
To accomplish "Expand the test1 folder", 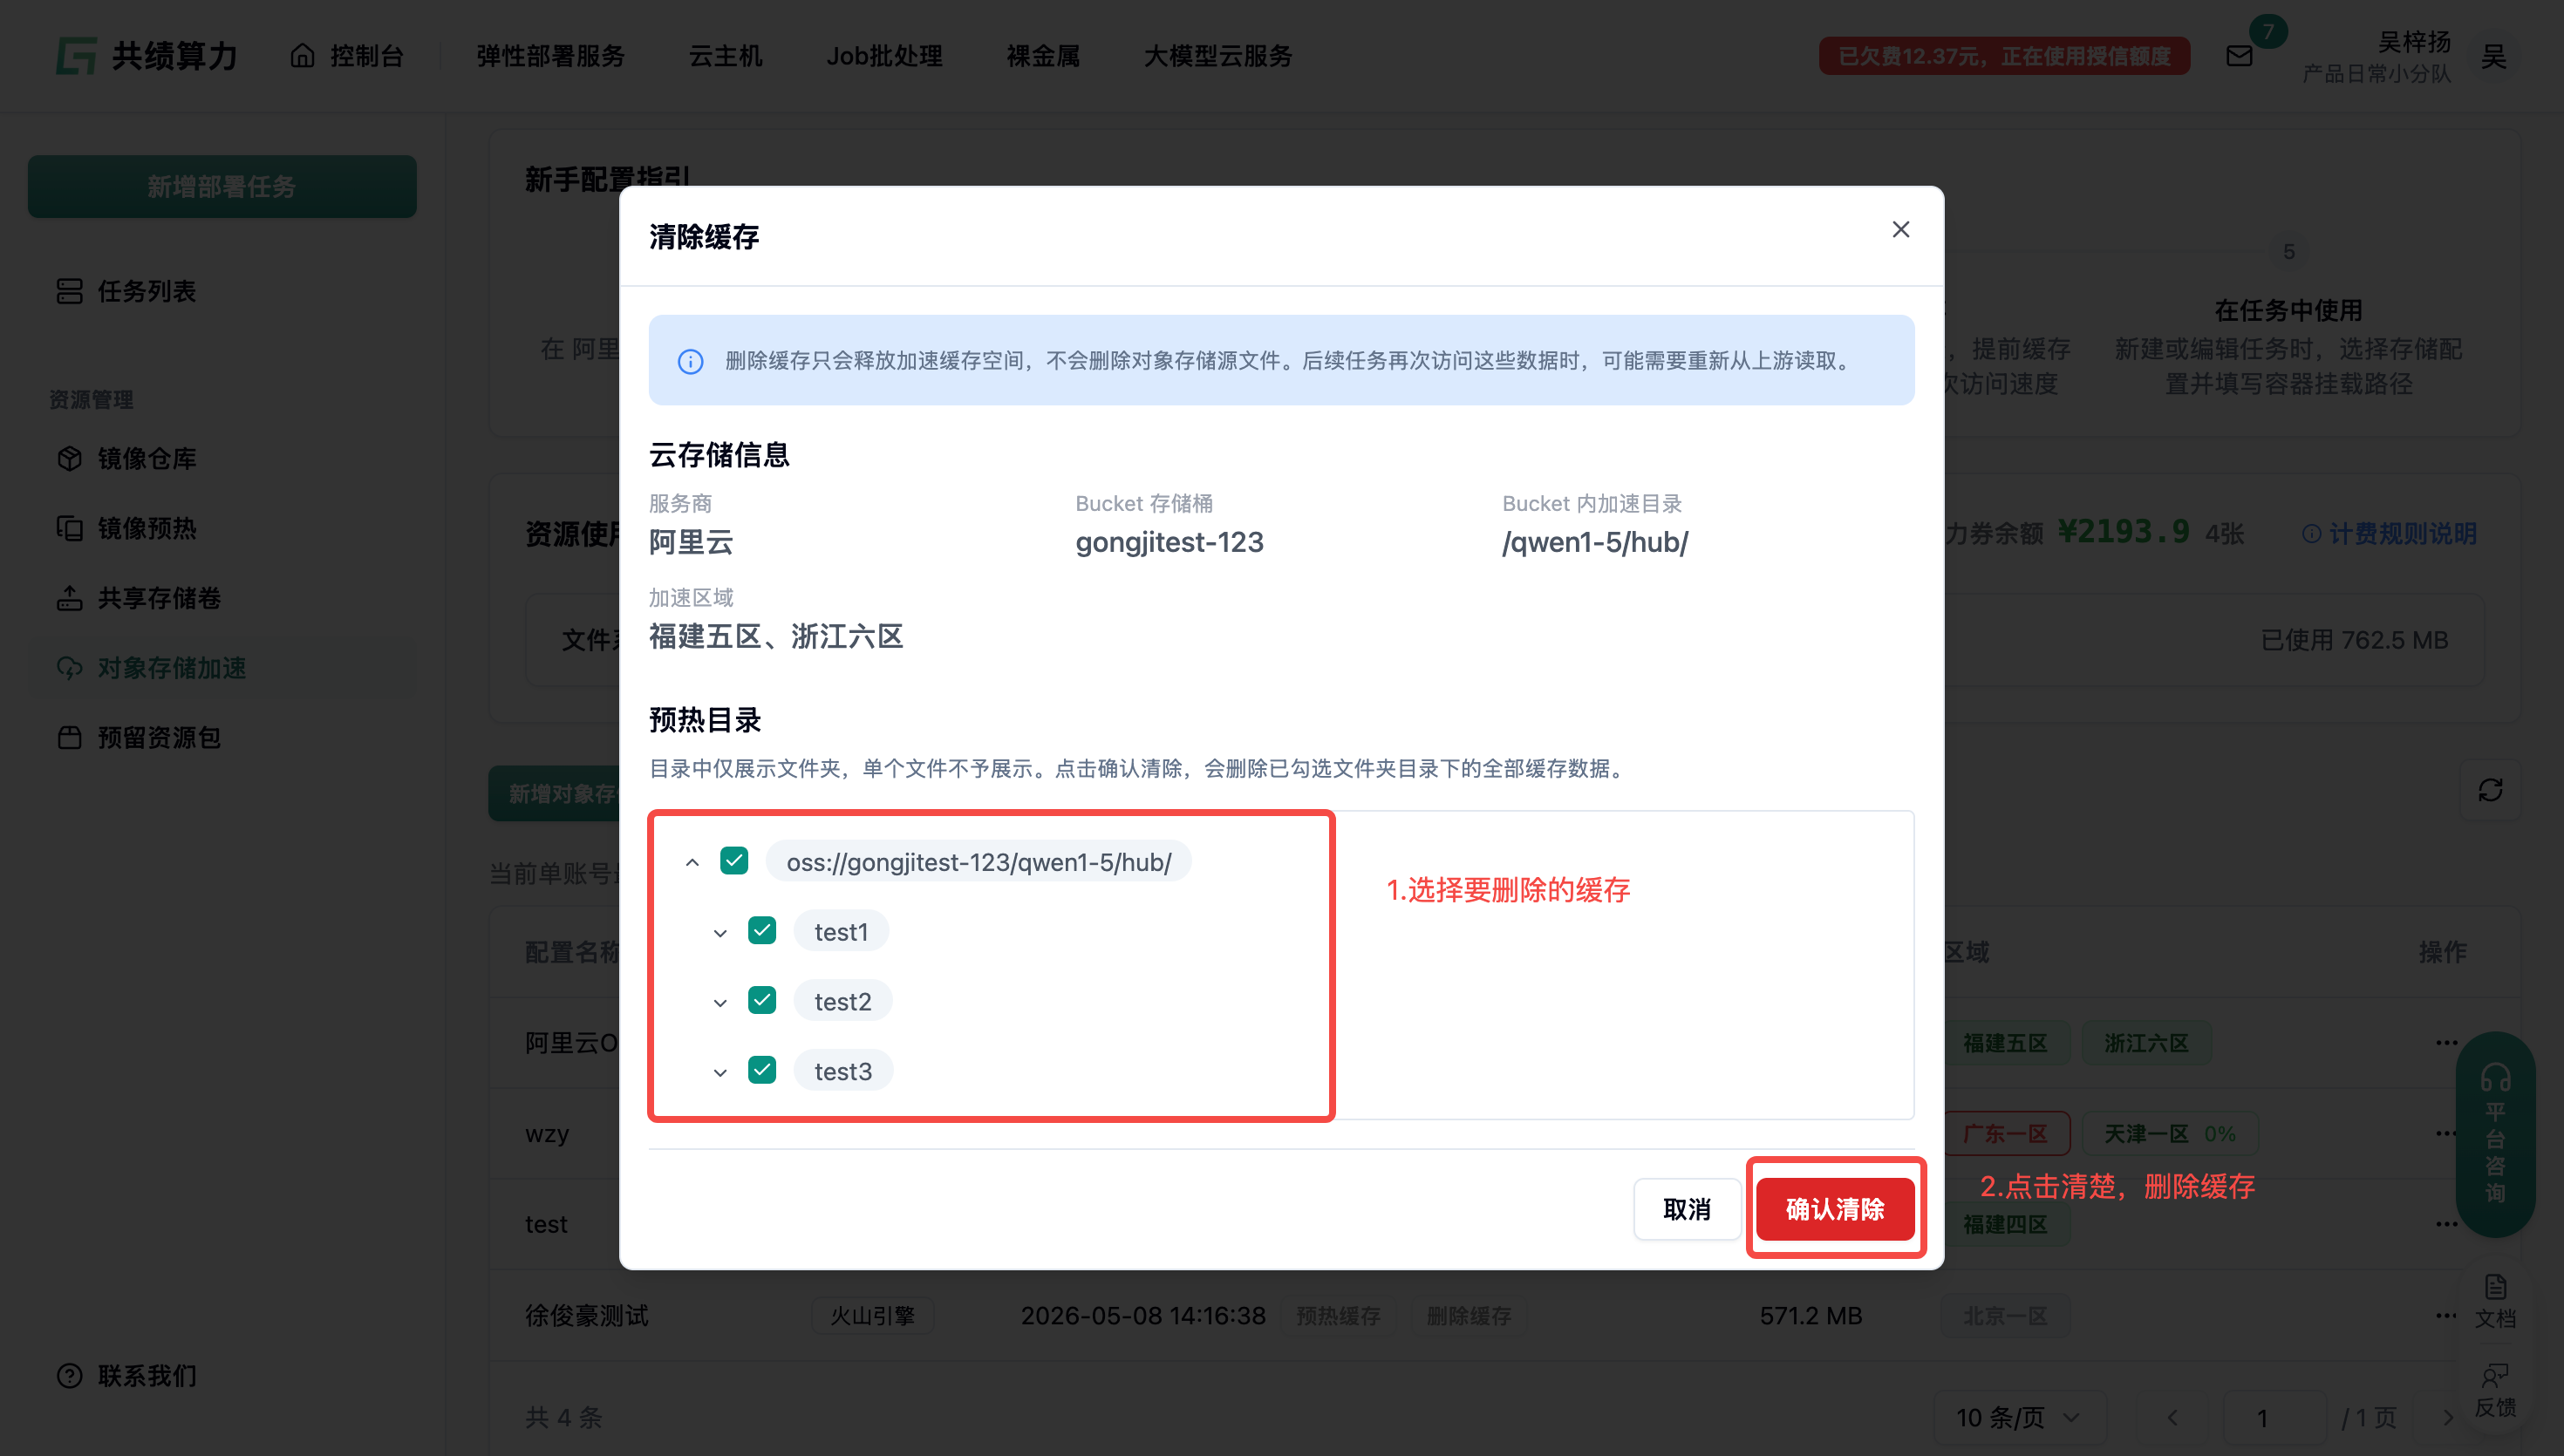I will pos(720,933).
